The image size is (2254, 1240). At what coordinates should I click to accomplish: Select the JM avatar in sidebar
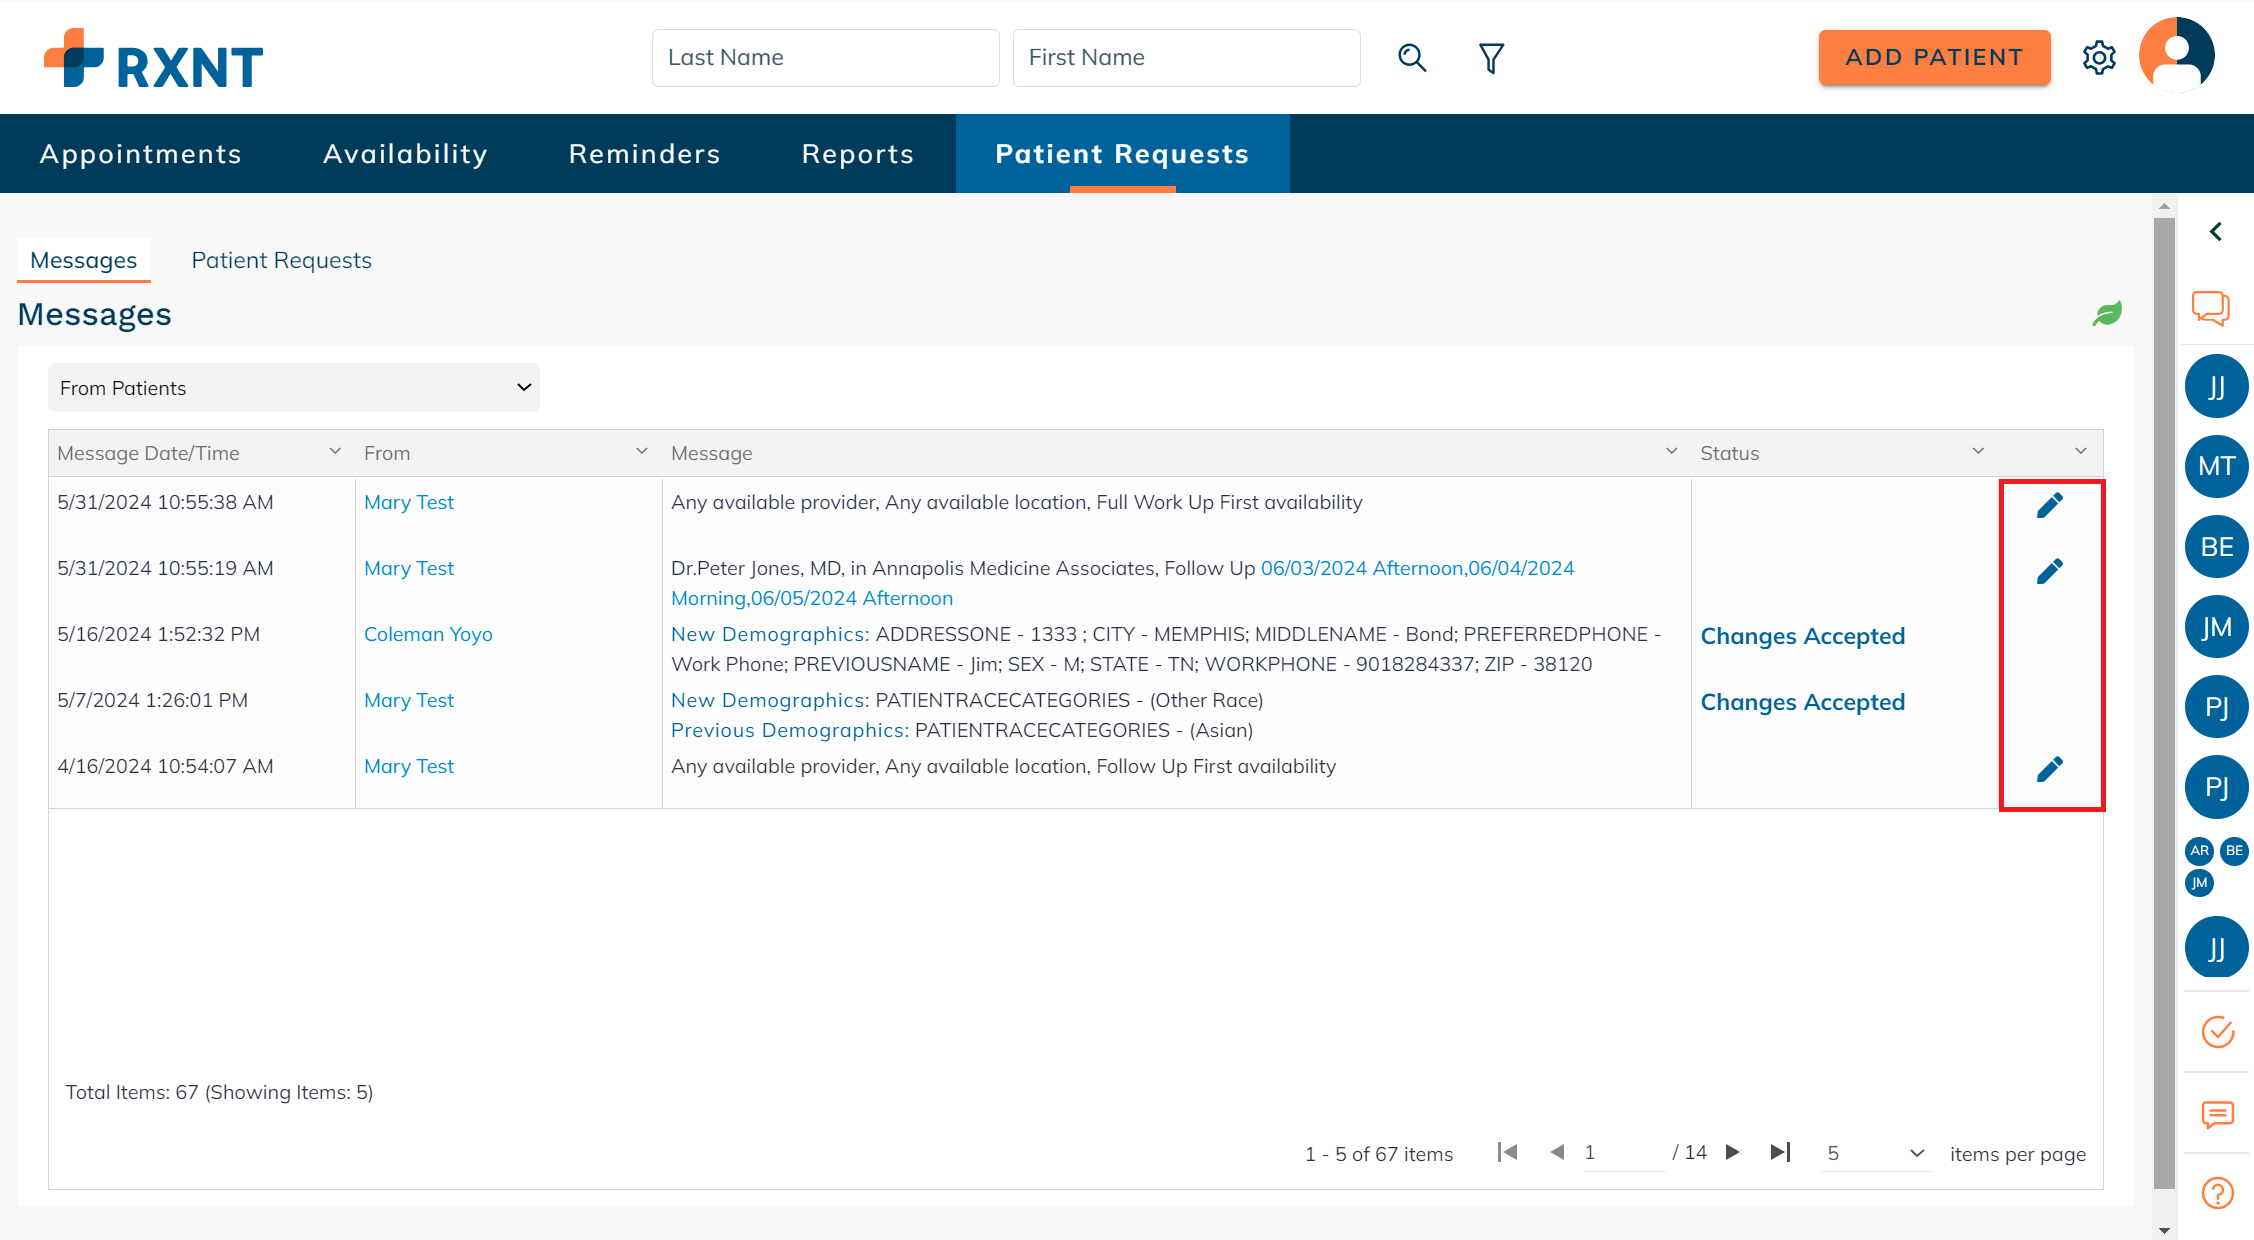tap(2216, 627)
